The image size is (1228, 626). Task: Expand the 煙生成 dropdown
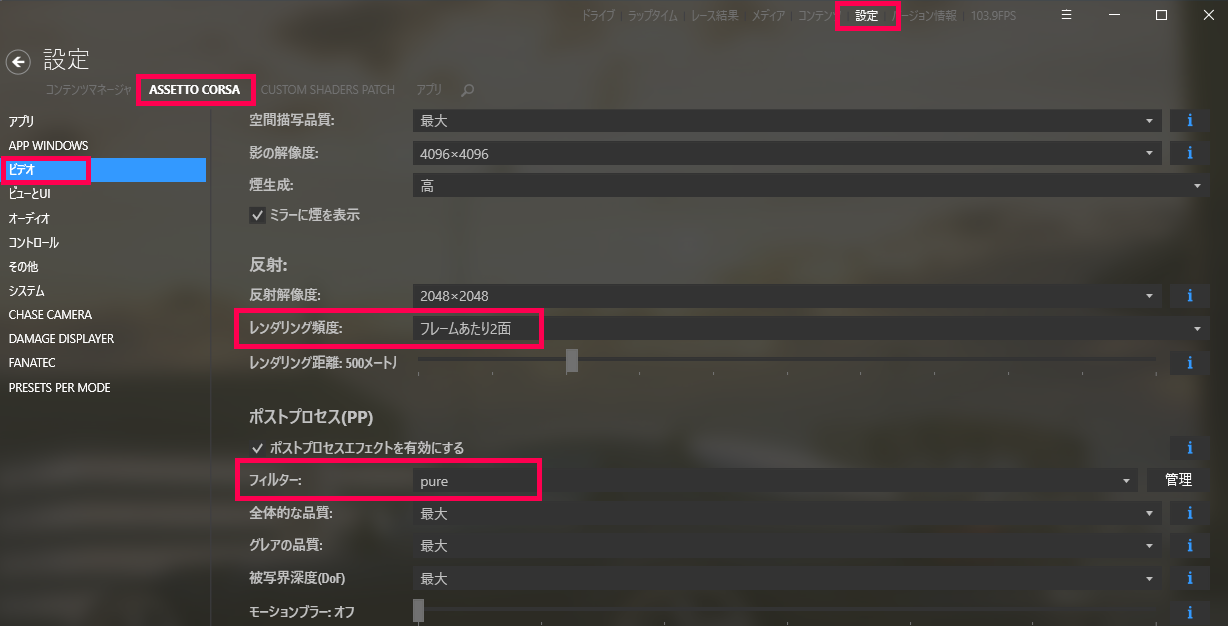(810, 186)
